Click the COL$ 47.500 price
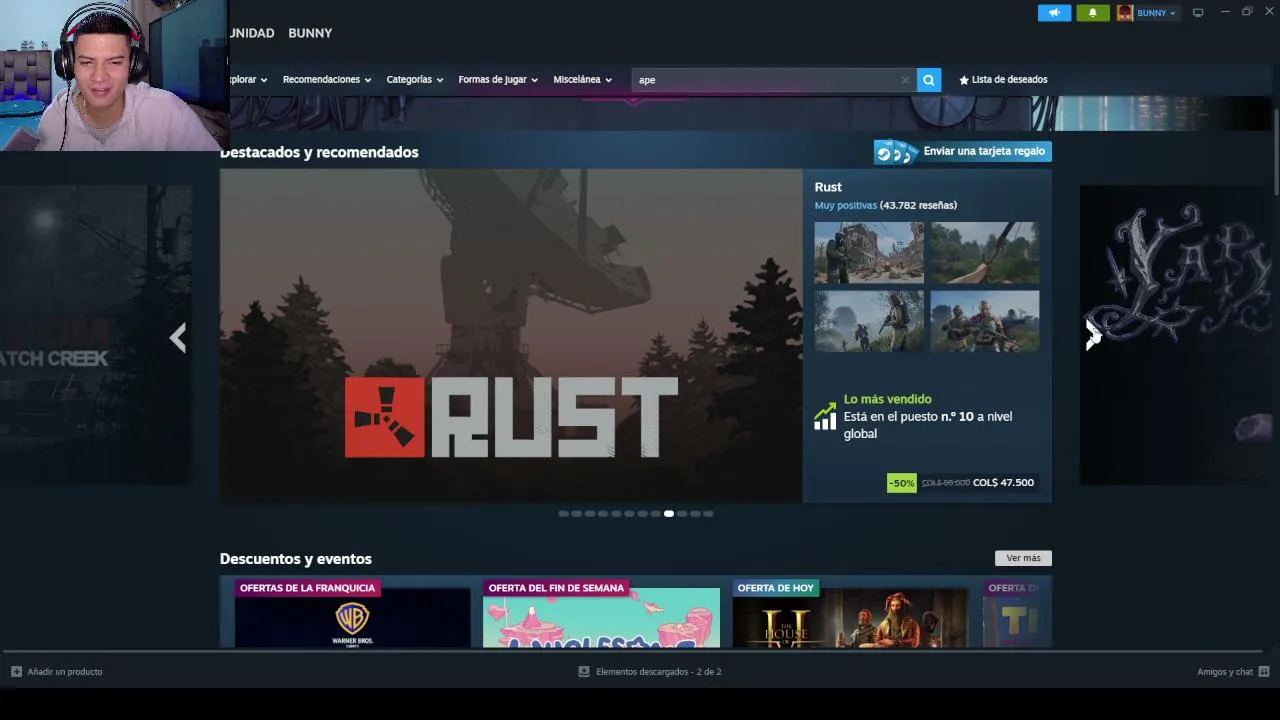This screenshot has width=1280, height=720. [1004, 483]
